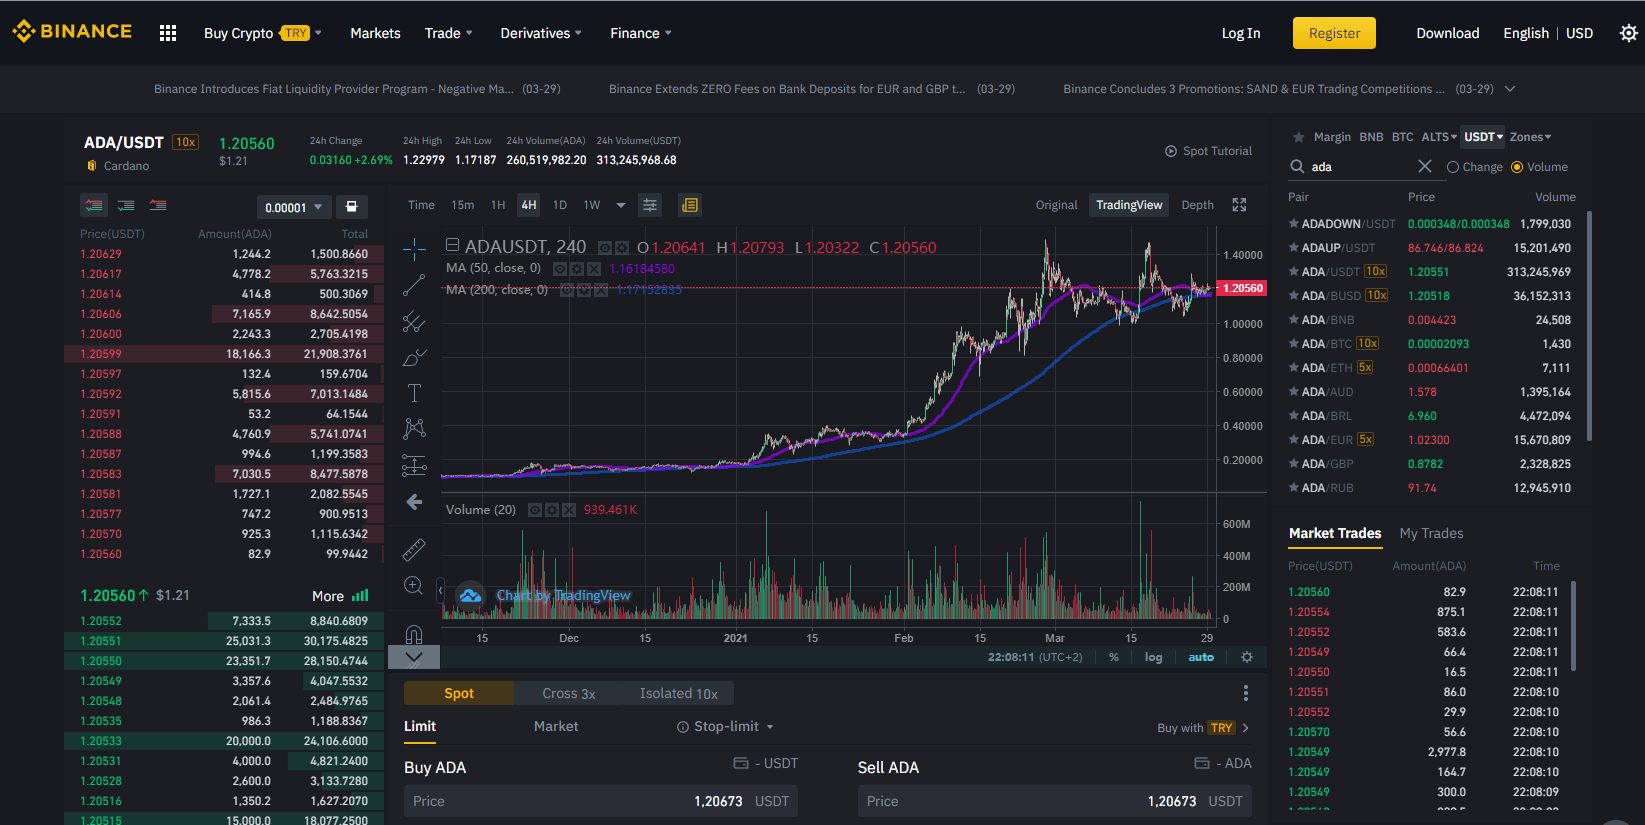Switch to the My Trades tab
This screenshot has height=825, width=1645.
coord(1431,533)
